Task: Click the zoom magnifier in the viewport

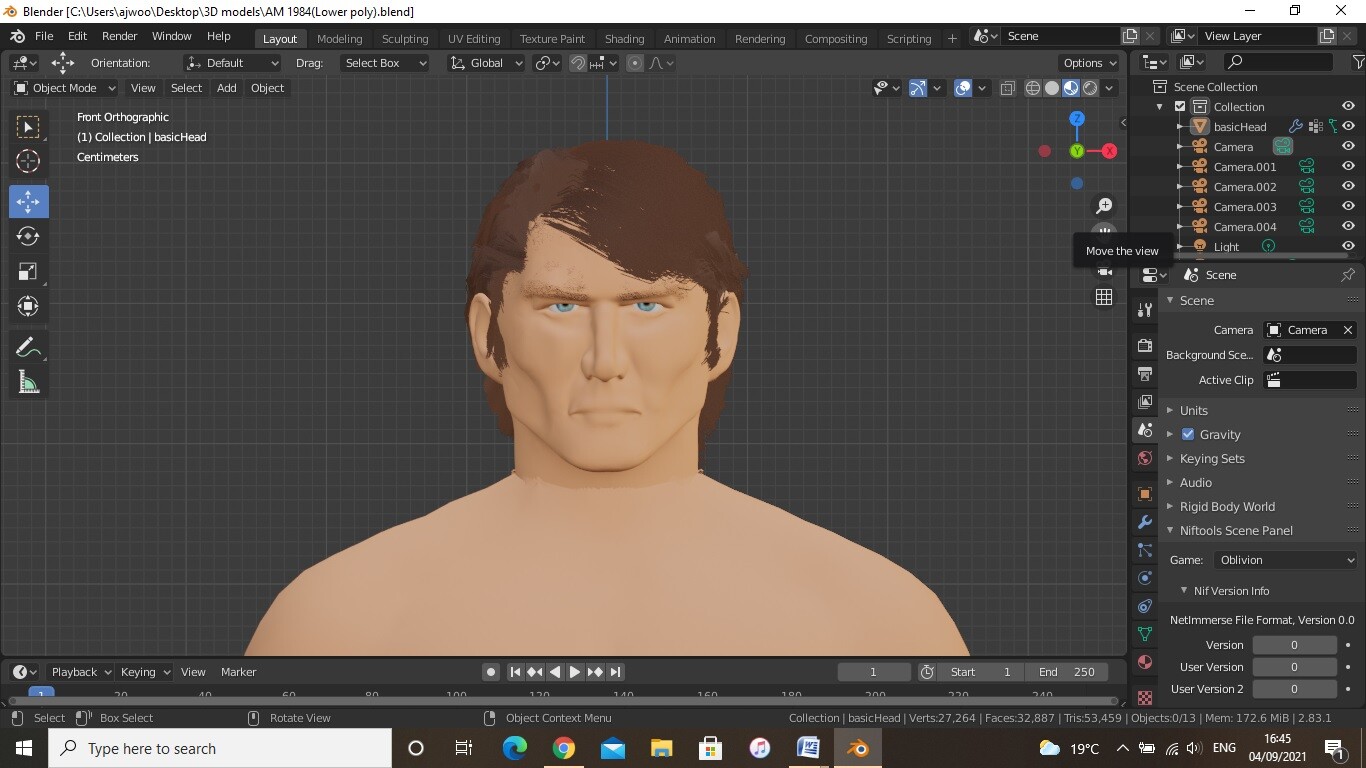Action: pyautogui.click(x=1104, y=206)
